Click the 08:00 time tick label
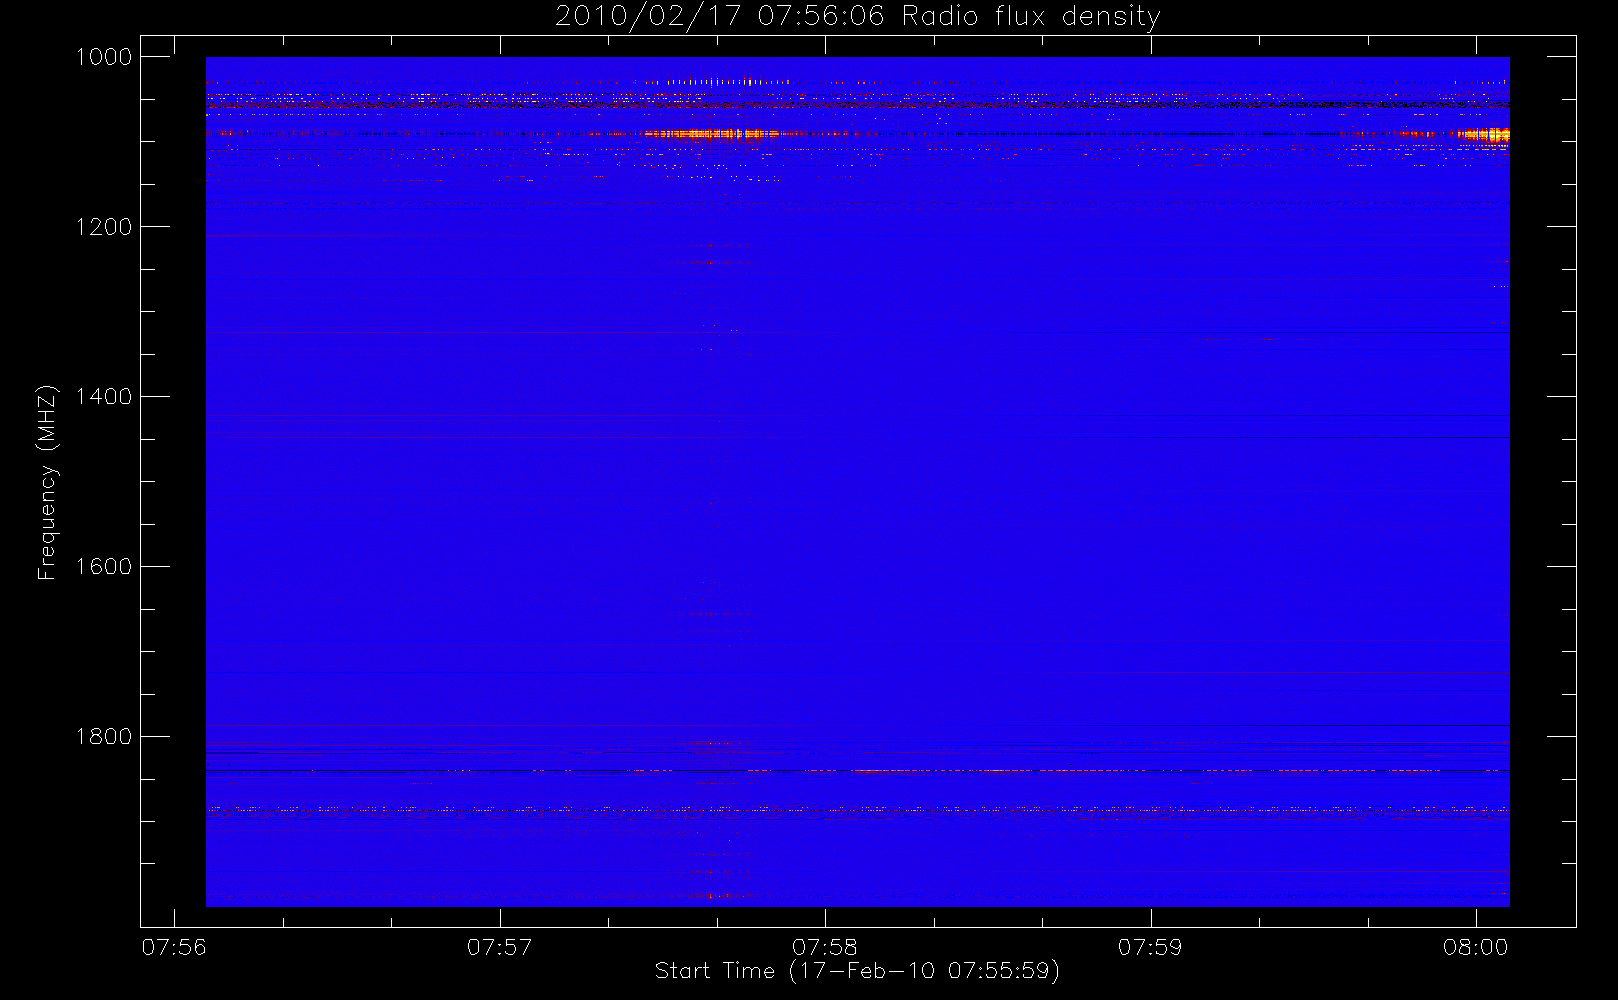The image size is (1618, 1000). click(1475, 947)
